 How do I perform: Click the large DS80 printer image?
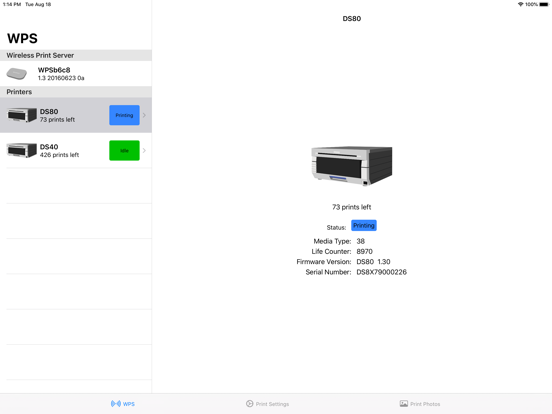pos(352,166)
